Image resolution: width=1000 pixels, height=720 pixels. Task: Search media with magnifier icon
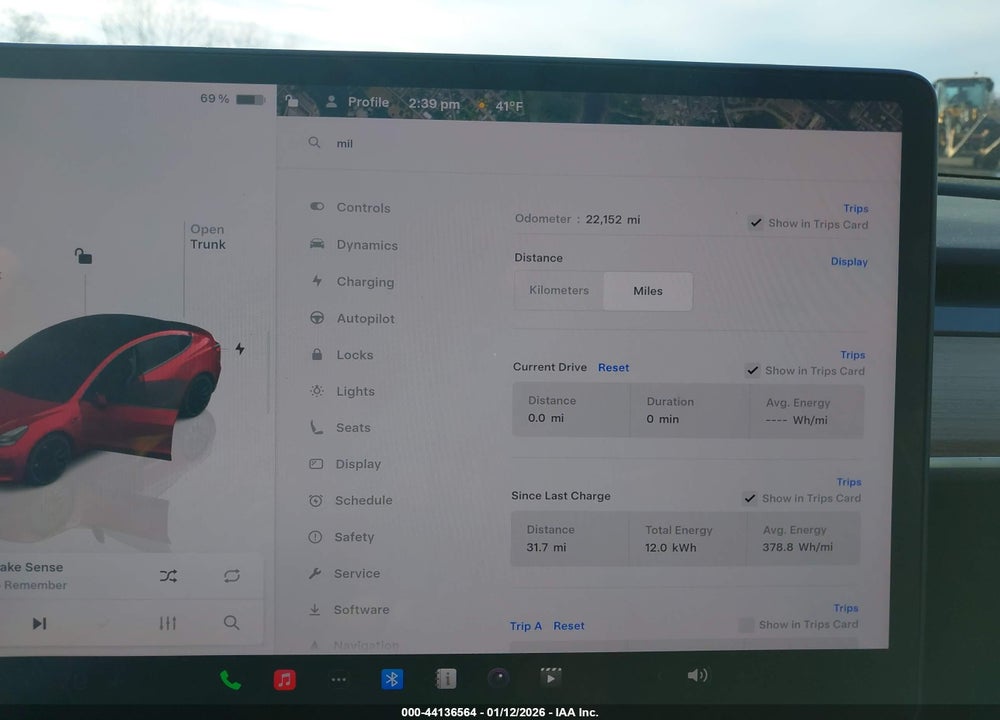232,622
